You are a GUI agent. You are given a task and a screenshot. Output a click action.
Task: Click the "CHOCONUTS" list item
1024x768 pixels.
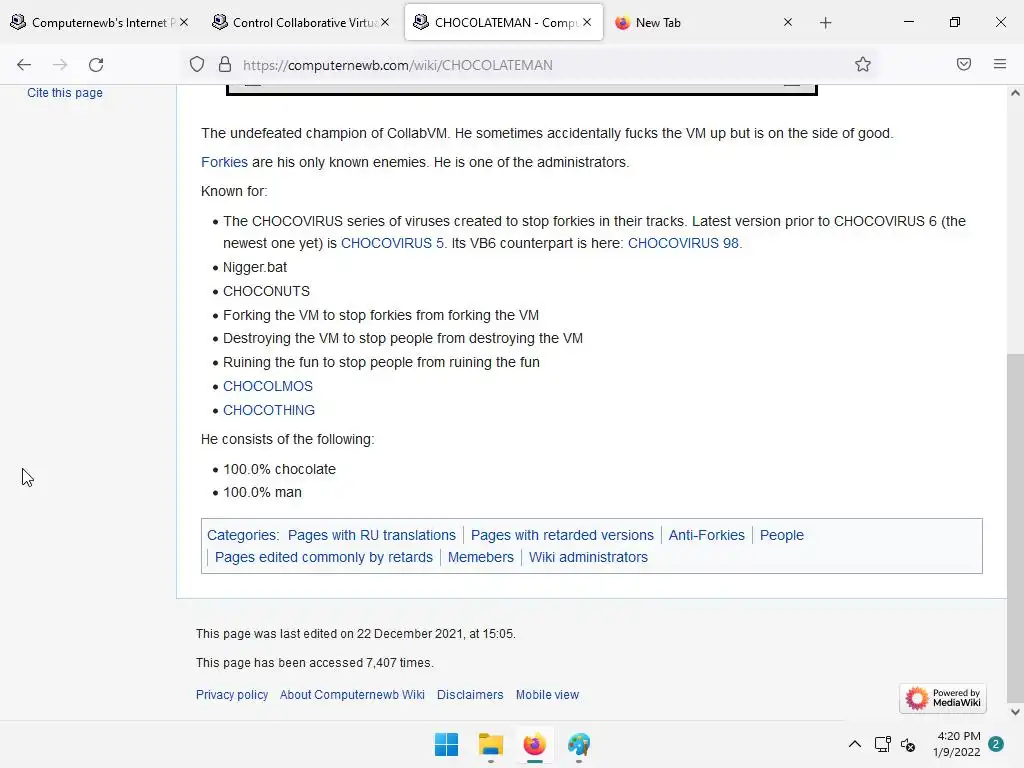click(x=266, y=291)
